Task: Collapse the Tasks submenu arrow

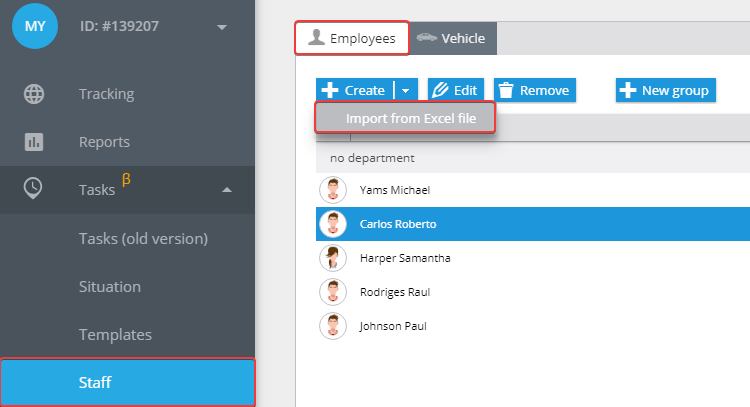Action: [227, 190]
